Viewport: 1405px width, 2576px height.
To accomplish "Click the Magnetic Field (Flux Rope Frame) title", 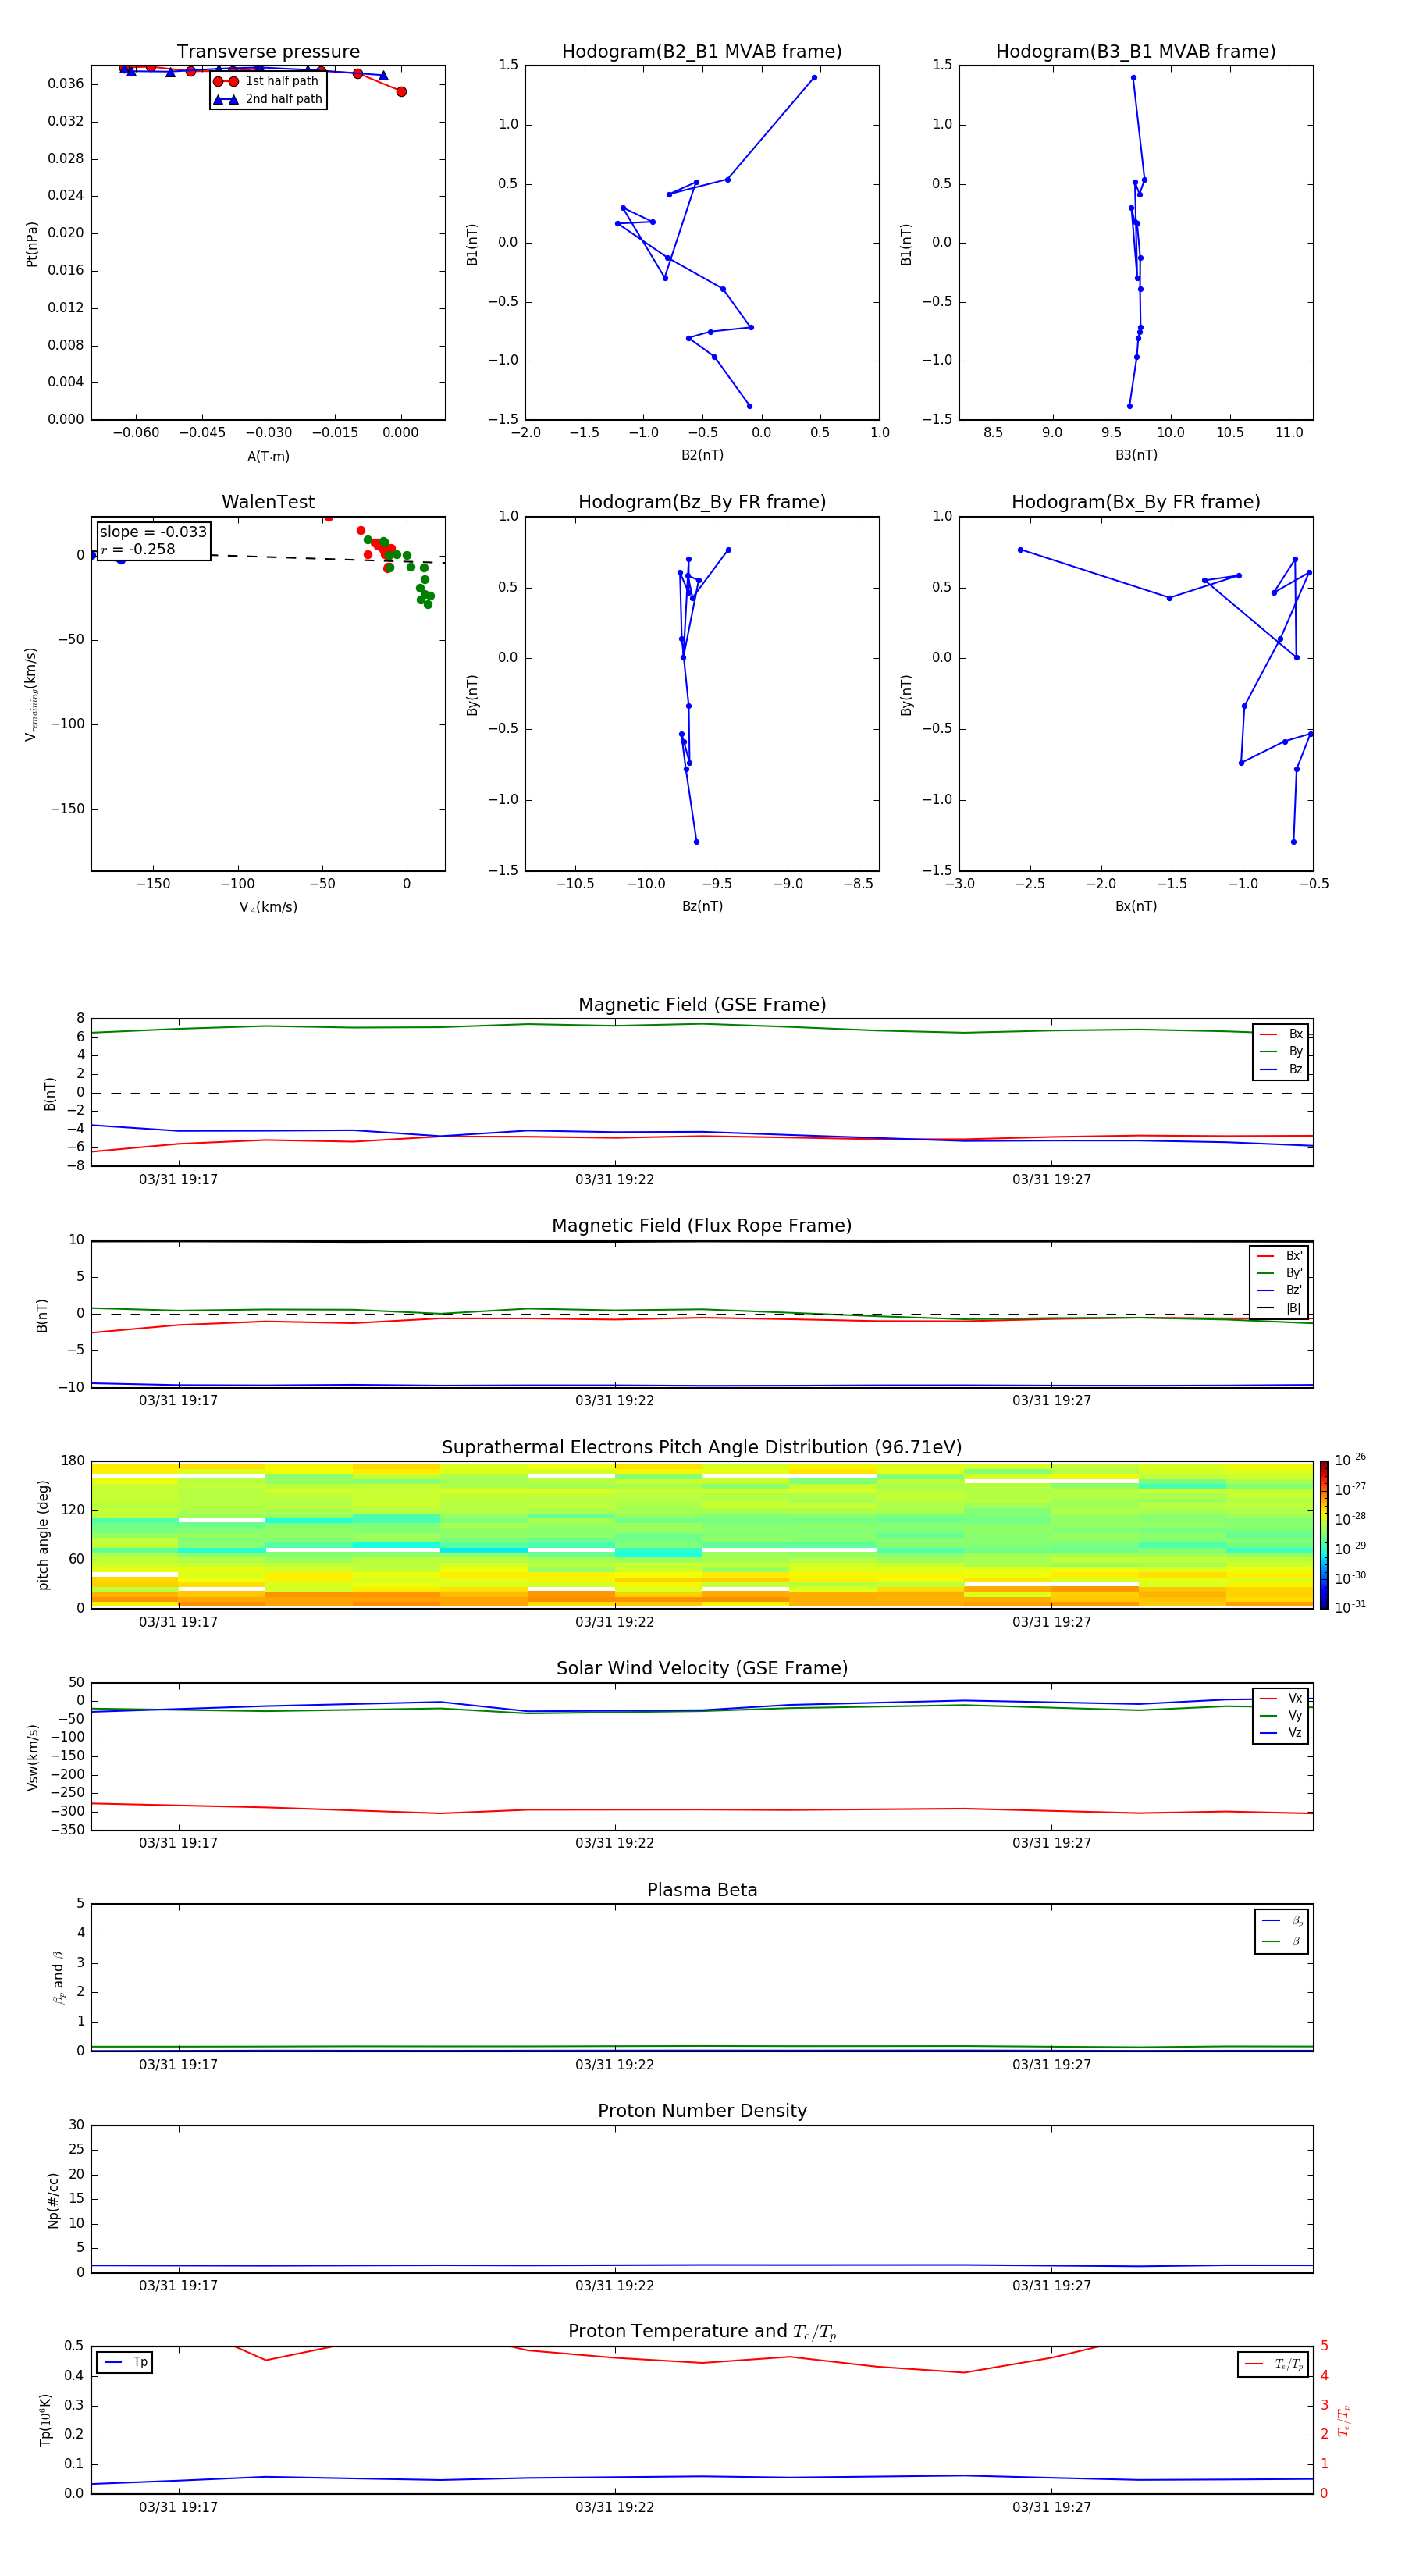I will coord(702,1226).
